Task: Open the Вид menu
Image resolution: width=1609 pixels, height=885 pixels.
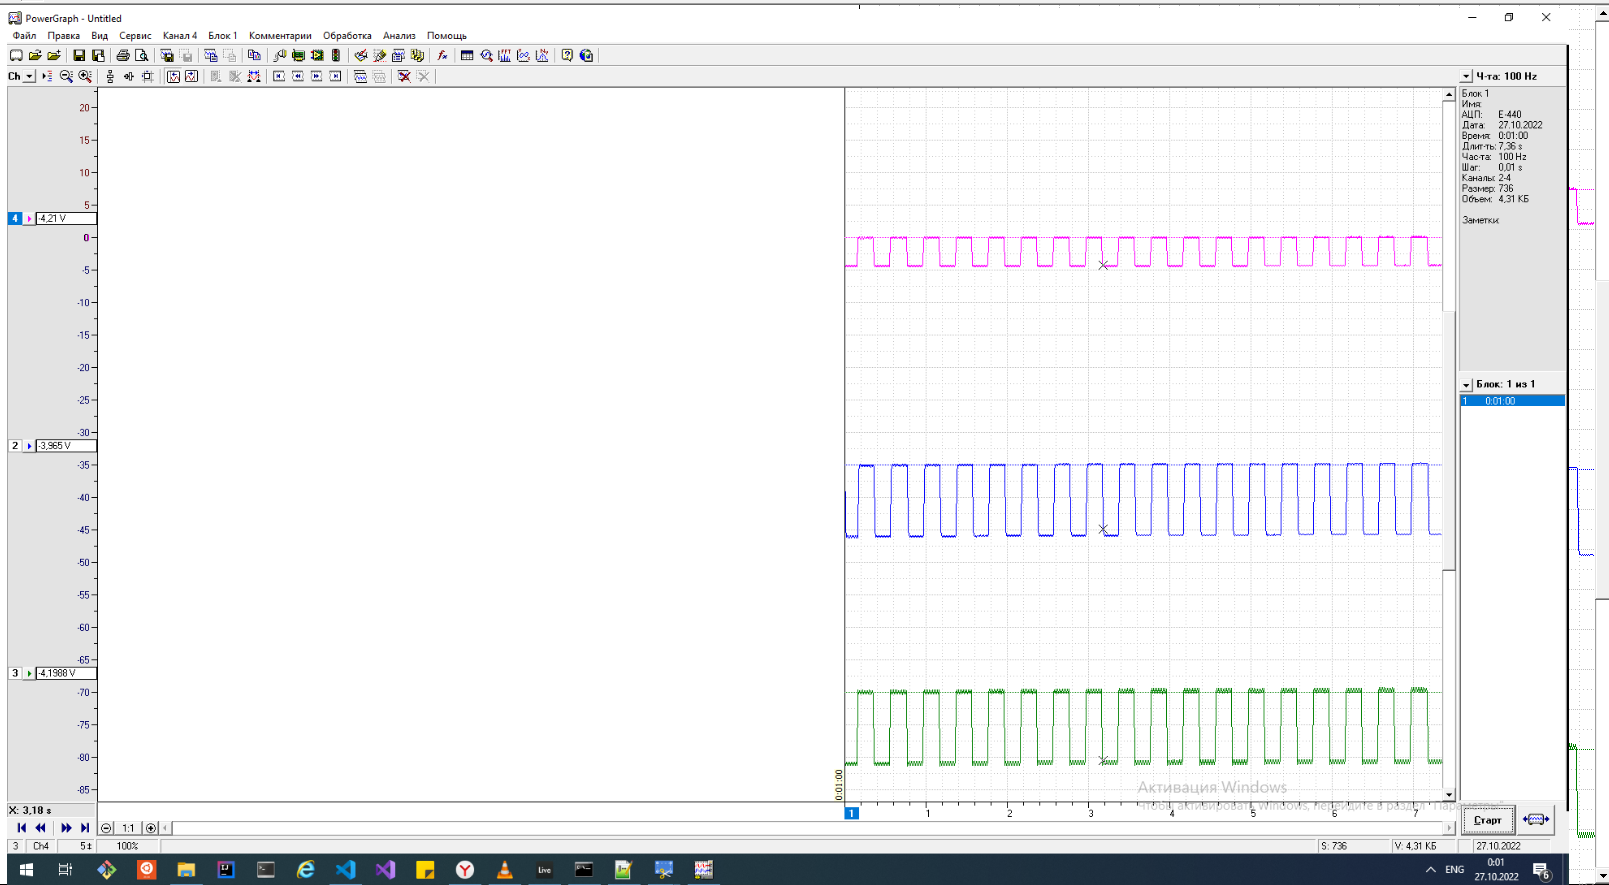Action: click(x=100, y=36)
